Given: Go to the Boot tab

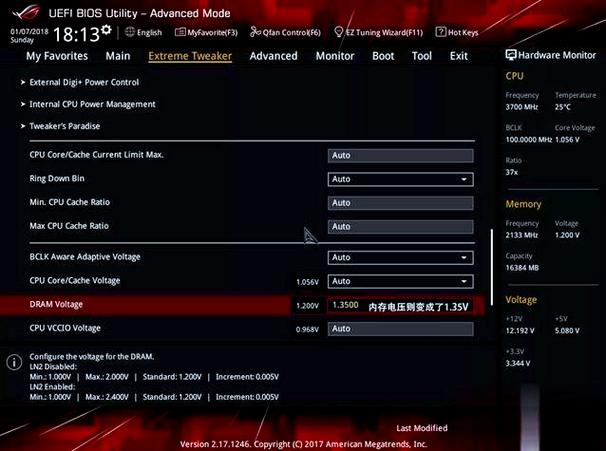Looking at the screenshot, I should pos(383,56).
